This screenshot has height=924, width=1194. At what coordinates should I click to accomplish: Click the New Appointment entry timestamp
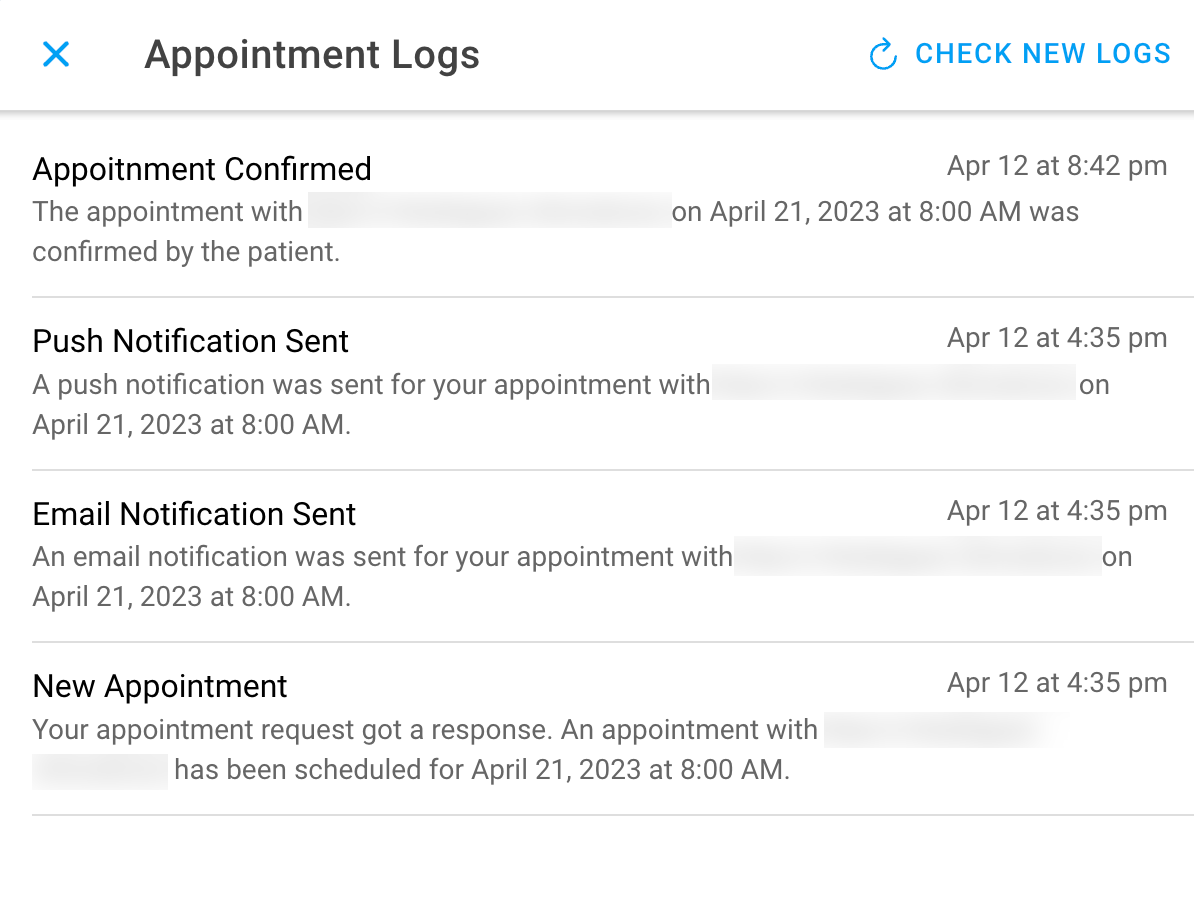[1057, 683]
